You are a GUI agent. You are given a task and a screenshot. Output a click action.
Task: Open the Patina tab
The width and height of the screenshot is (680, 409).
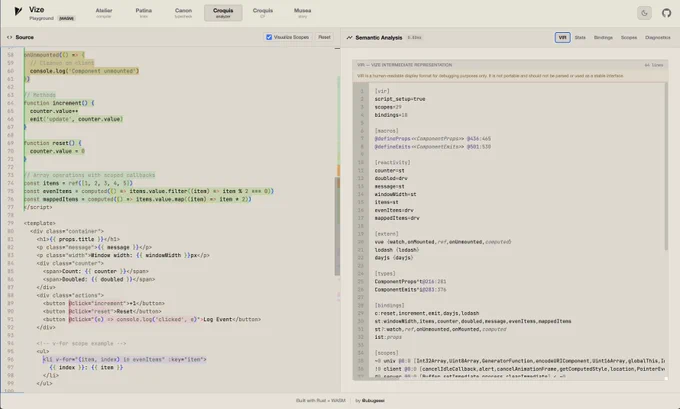point(144,13)
